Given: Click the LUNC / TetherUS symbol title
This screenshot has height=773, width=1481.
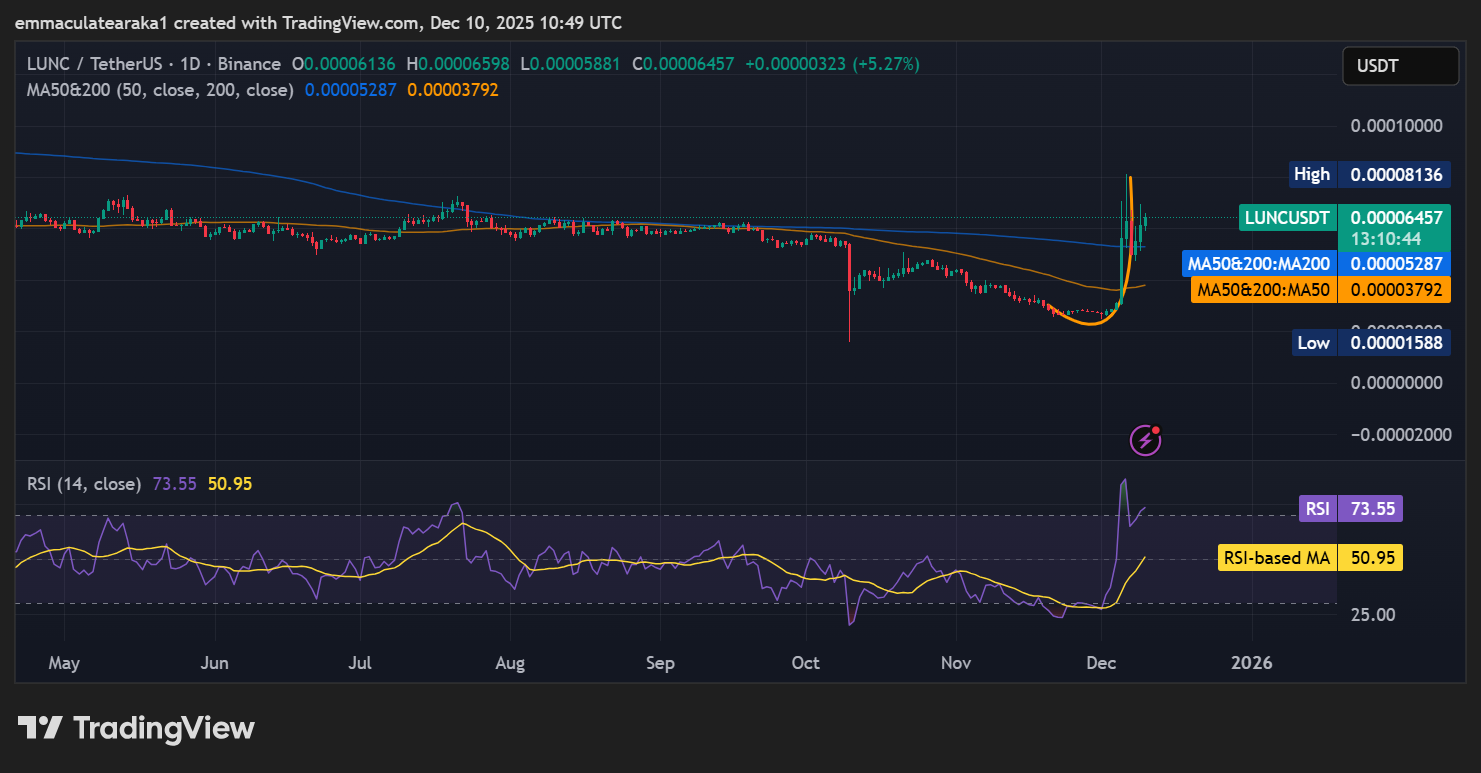Looking at the screenshot, I should point(96,64).
